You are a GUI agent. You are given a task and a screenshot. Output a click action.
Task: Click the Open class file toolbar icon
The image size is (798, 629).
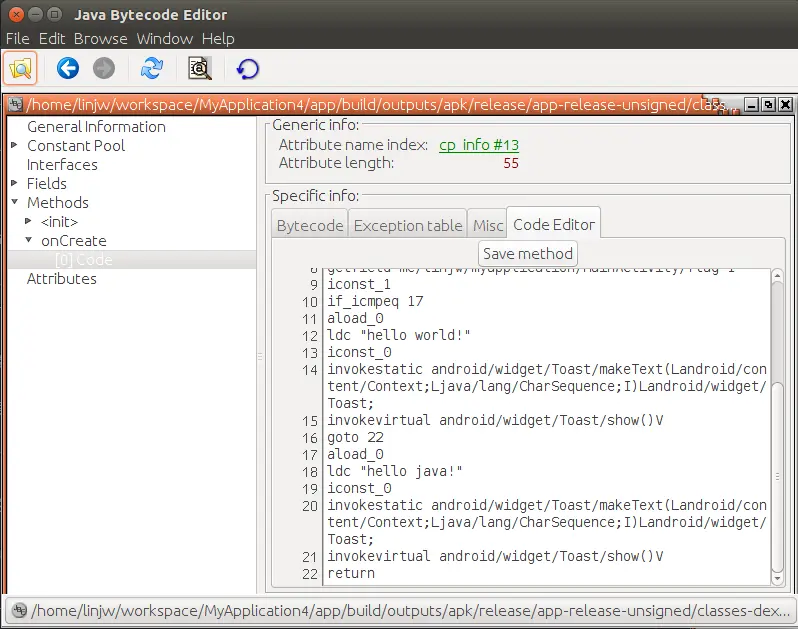pos(20,68)
